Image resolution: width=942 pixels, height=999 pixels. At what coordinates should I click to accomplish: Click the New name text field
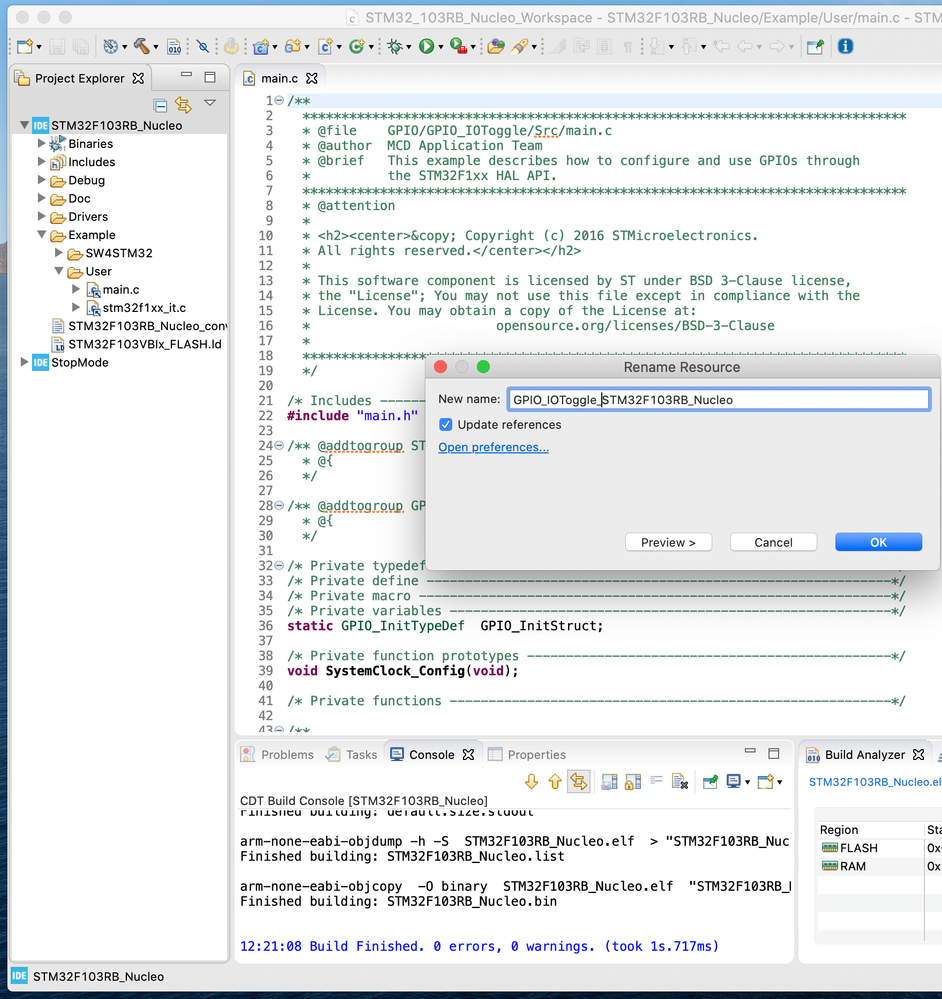(718, 399)
